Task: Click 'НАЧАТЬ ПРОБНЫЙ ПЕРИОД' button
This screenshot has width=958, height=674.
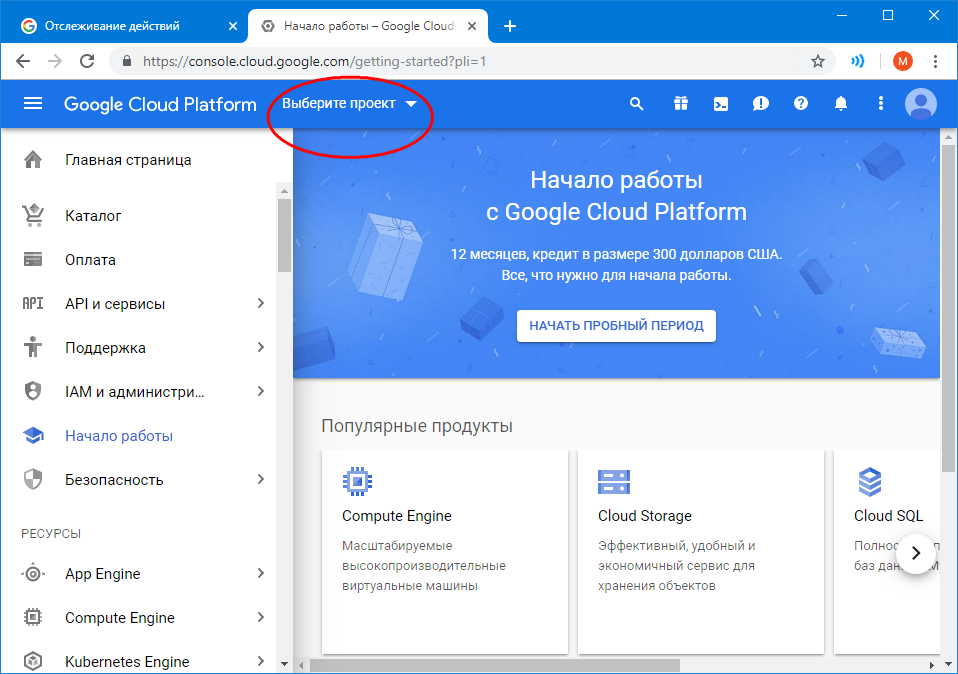Action: point(616,325)
